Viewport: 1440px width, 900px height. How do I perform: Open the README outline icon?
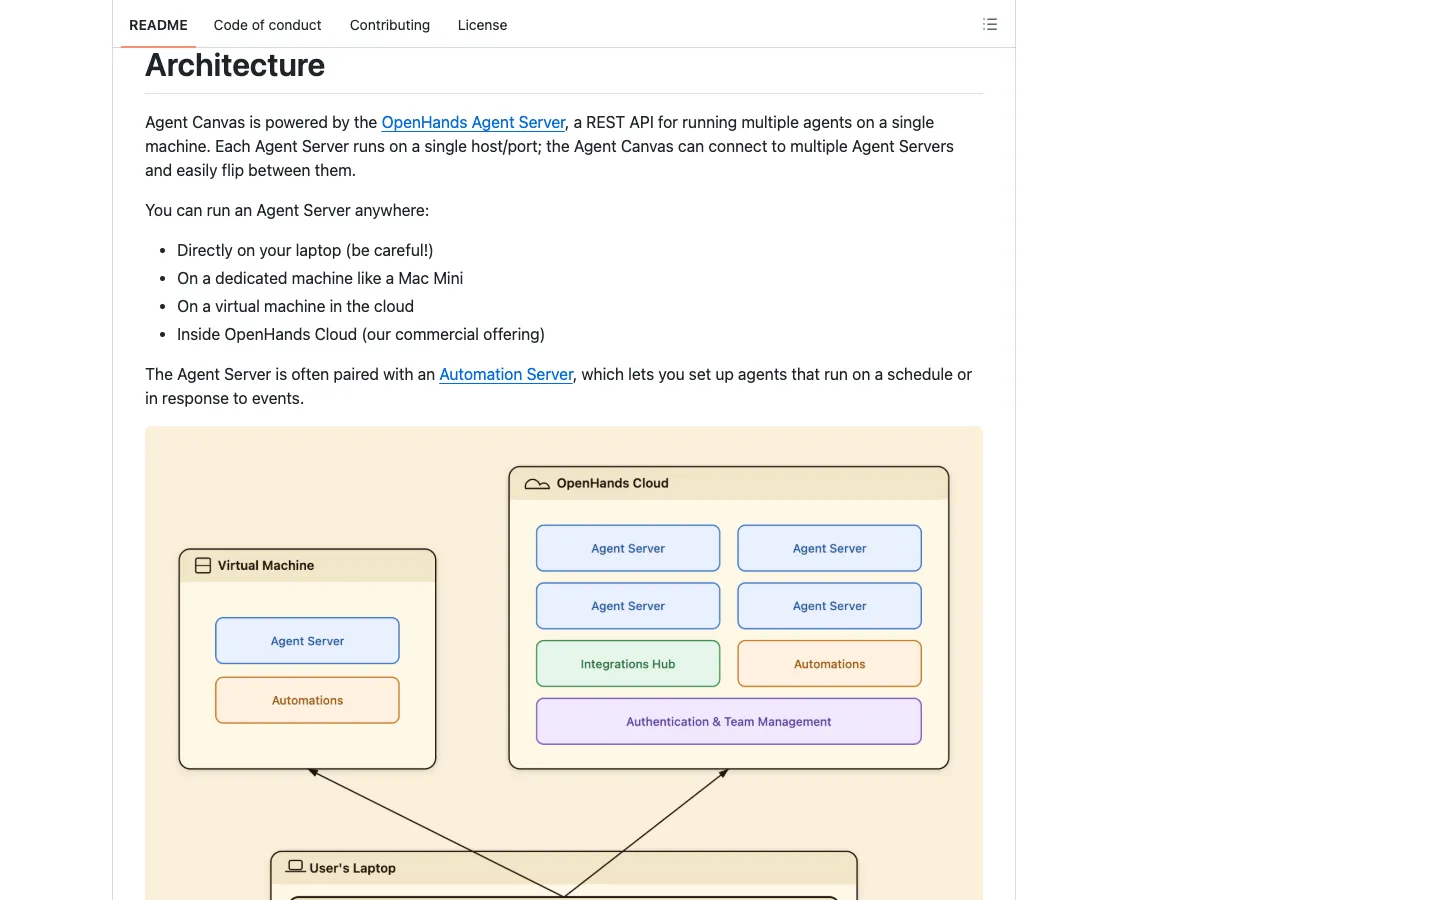point(990,24)
